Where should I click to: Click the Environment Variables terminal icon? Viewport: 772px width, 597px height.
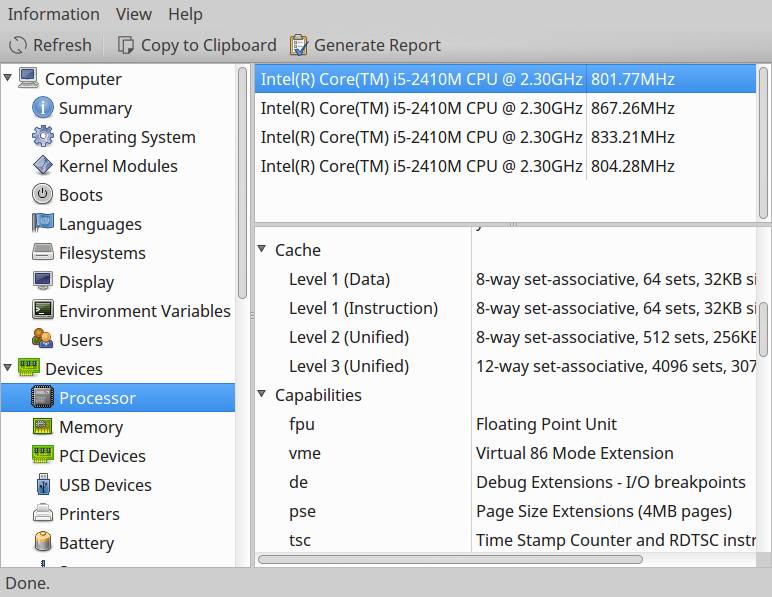pyautogui.click(x=43, y=310)
